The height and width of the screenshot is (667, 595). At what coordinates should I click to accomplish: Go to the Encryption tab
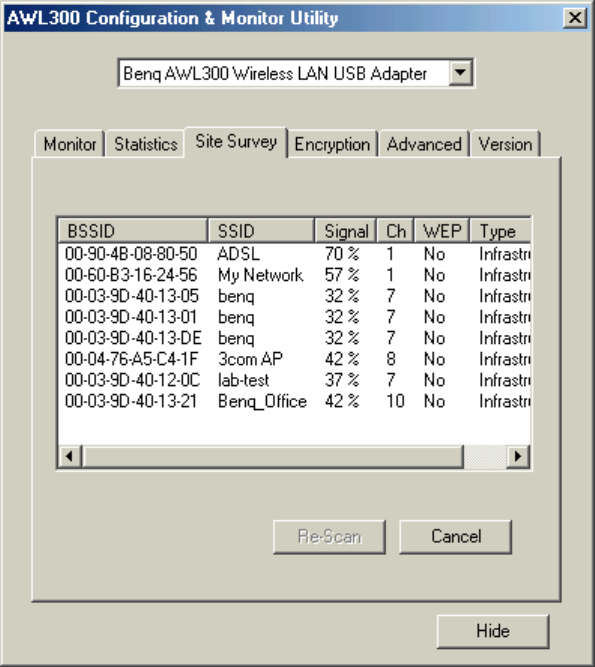pos(332,144)
